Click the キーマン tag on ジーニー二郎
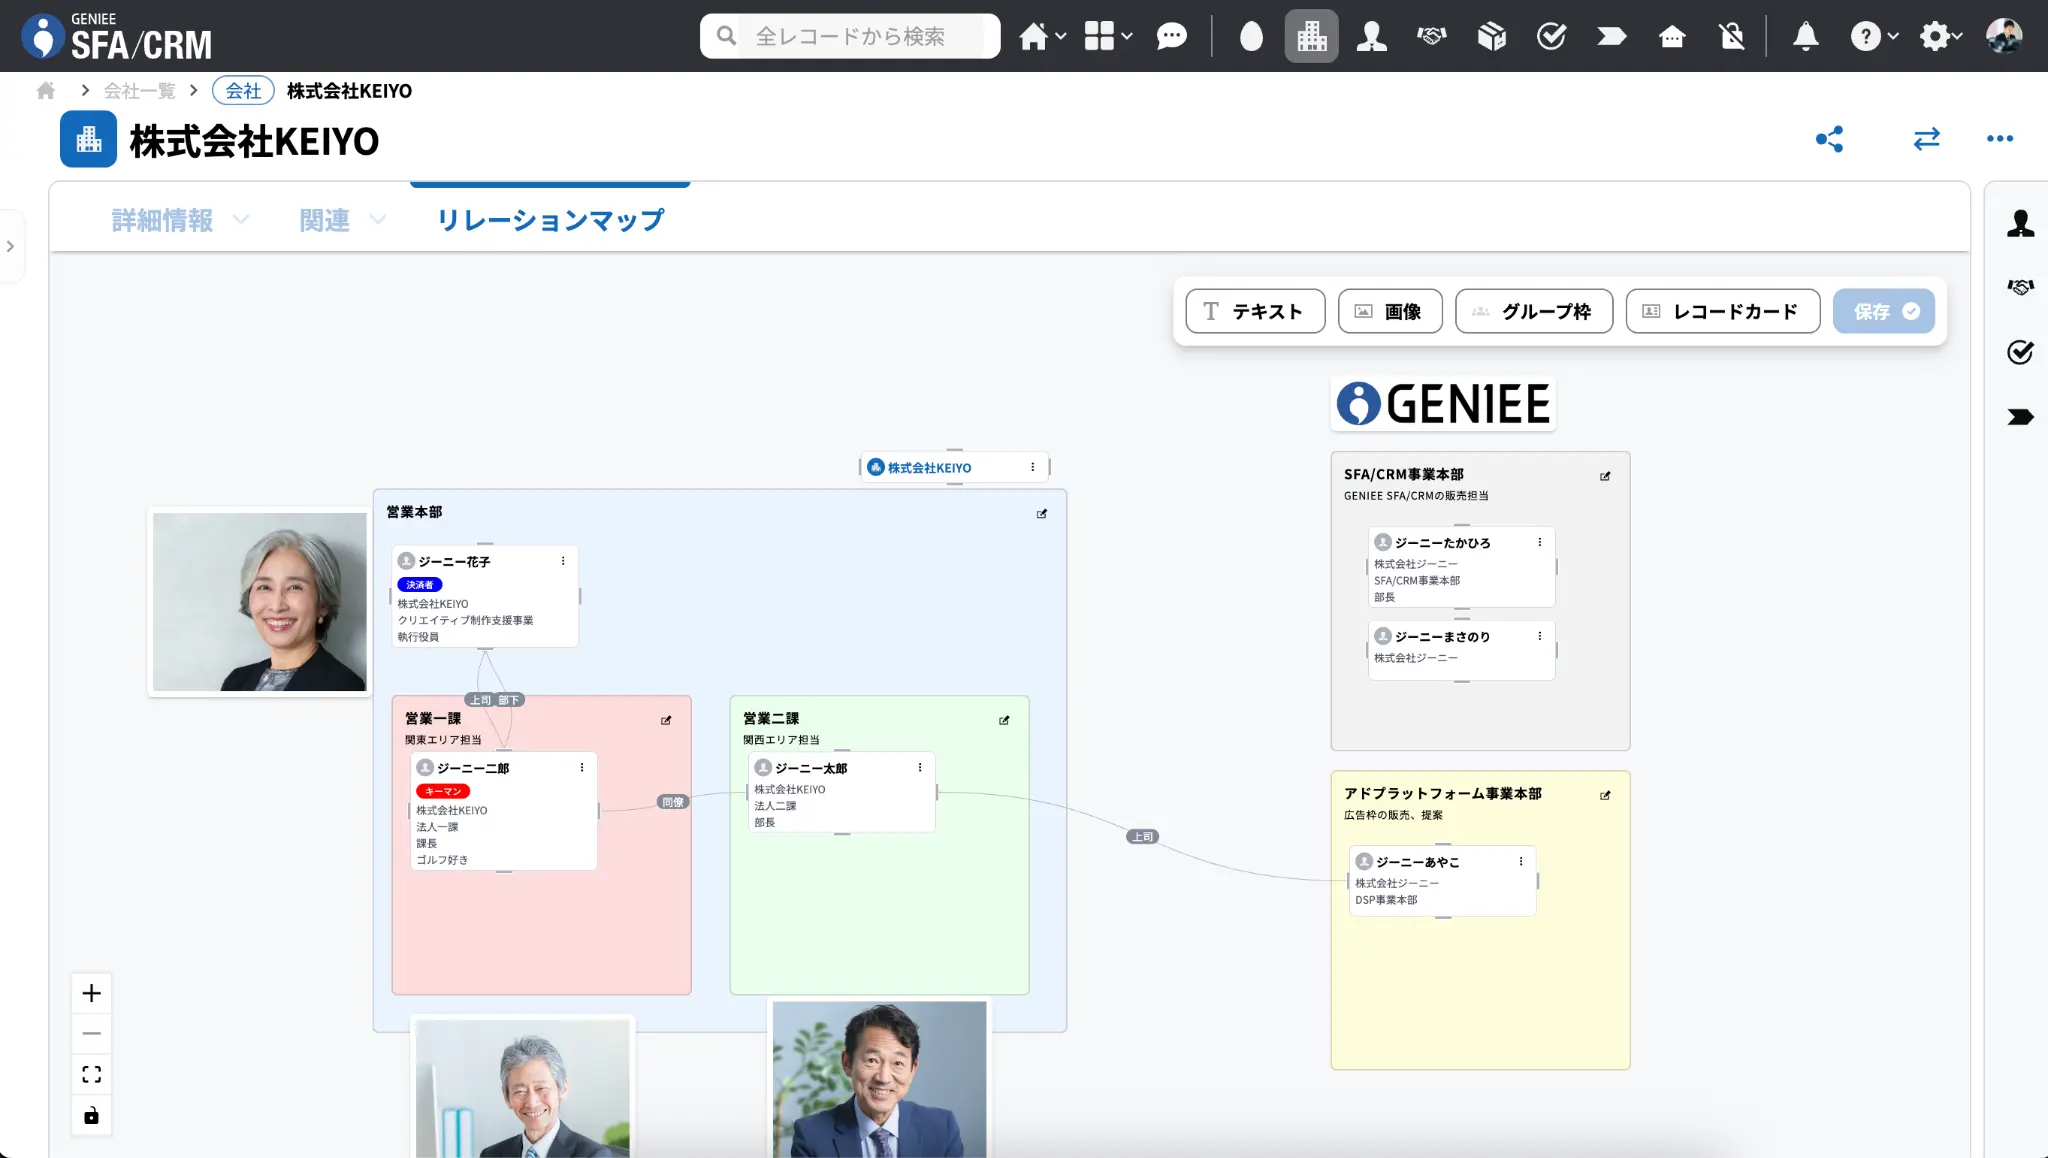Image resolution: width=2048 pixels, height=1158 pixels. click(443, 791)
